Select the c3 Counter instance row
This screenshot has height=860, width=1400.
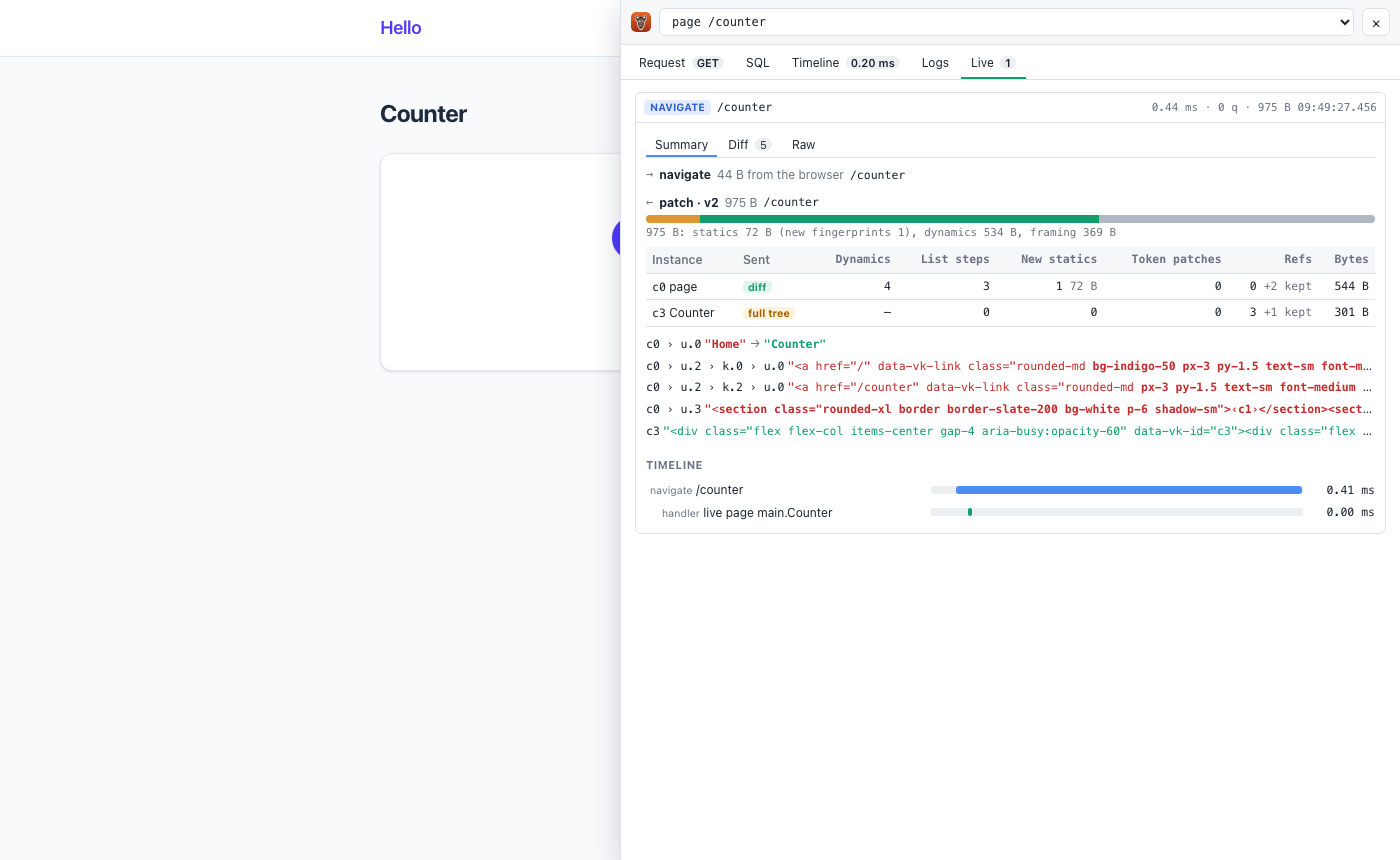[1010, 313]
